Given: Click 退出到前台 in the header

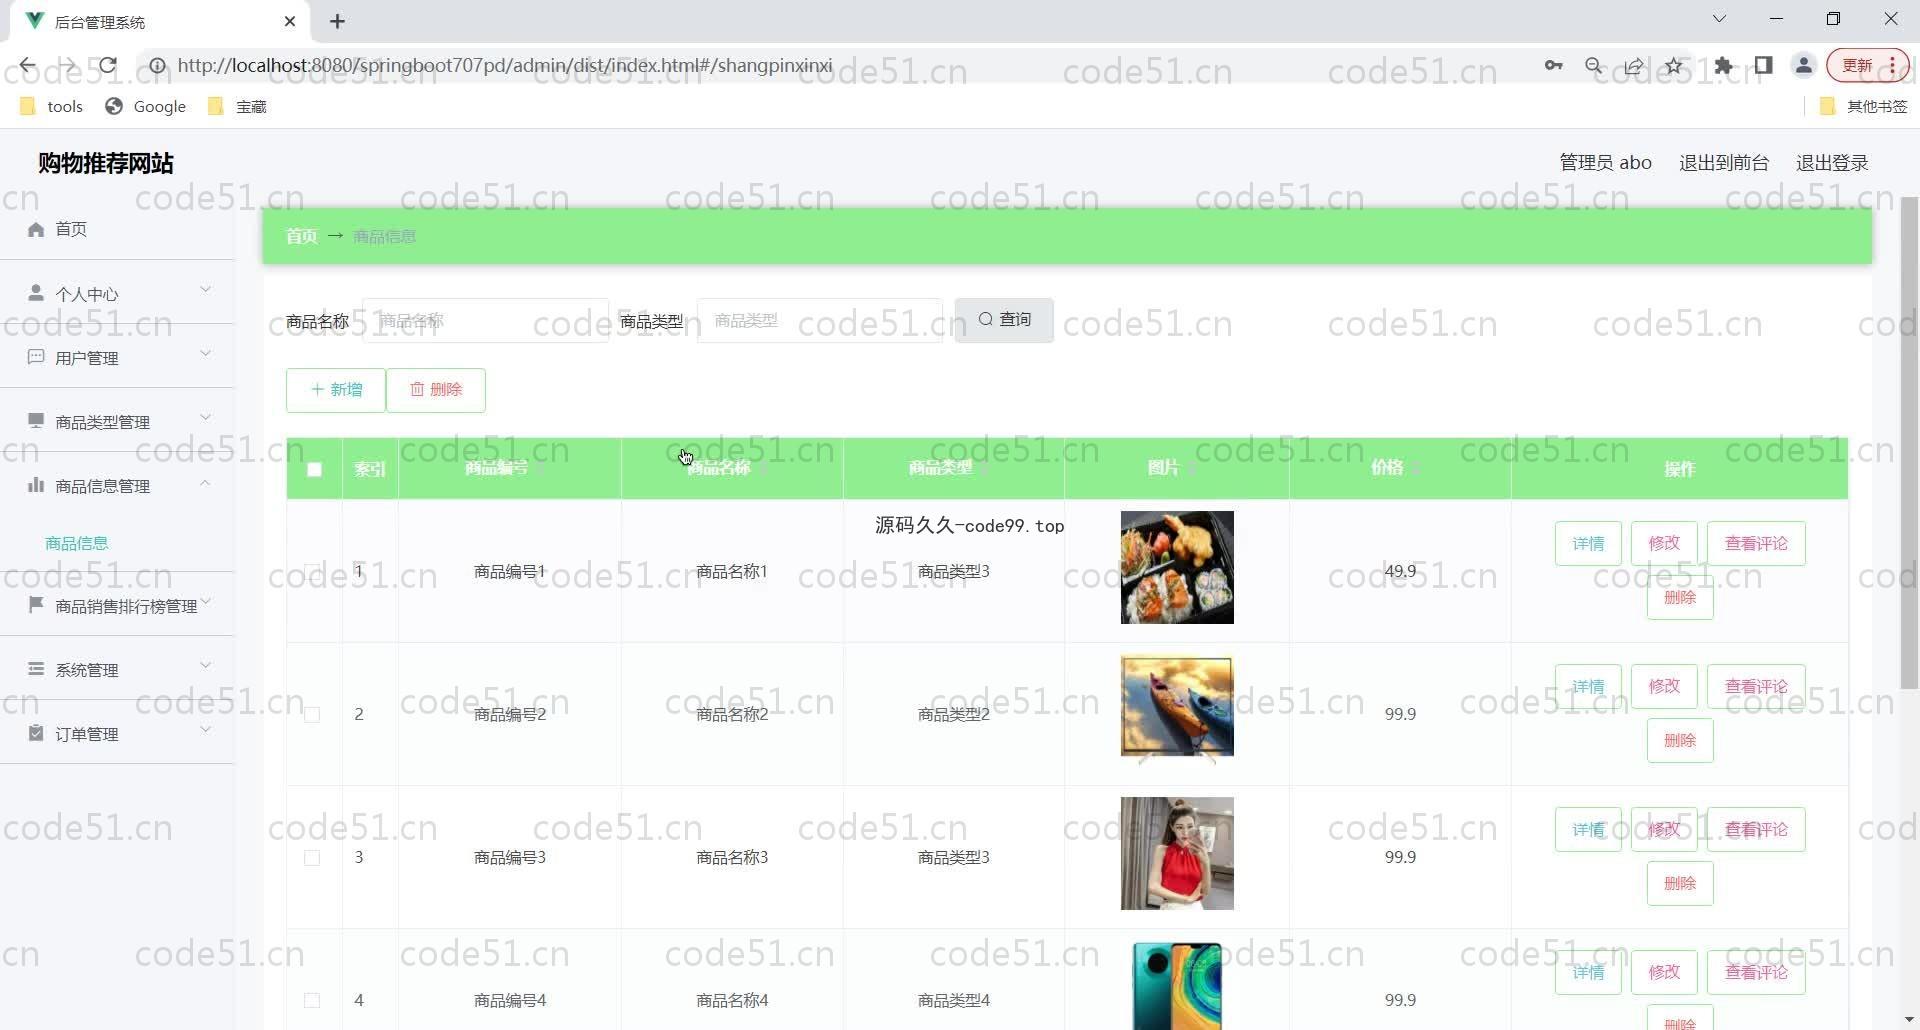Looking at the screenshot, I should coord(1724,163).
